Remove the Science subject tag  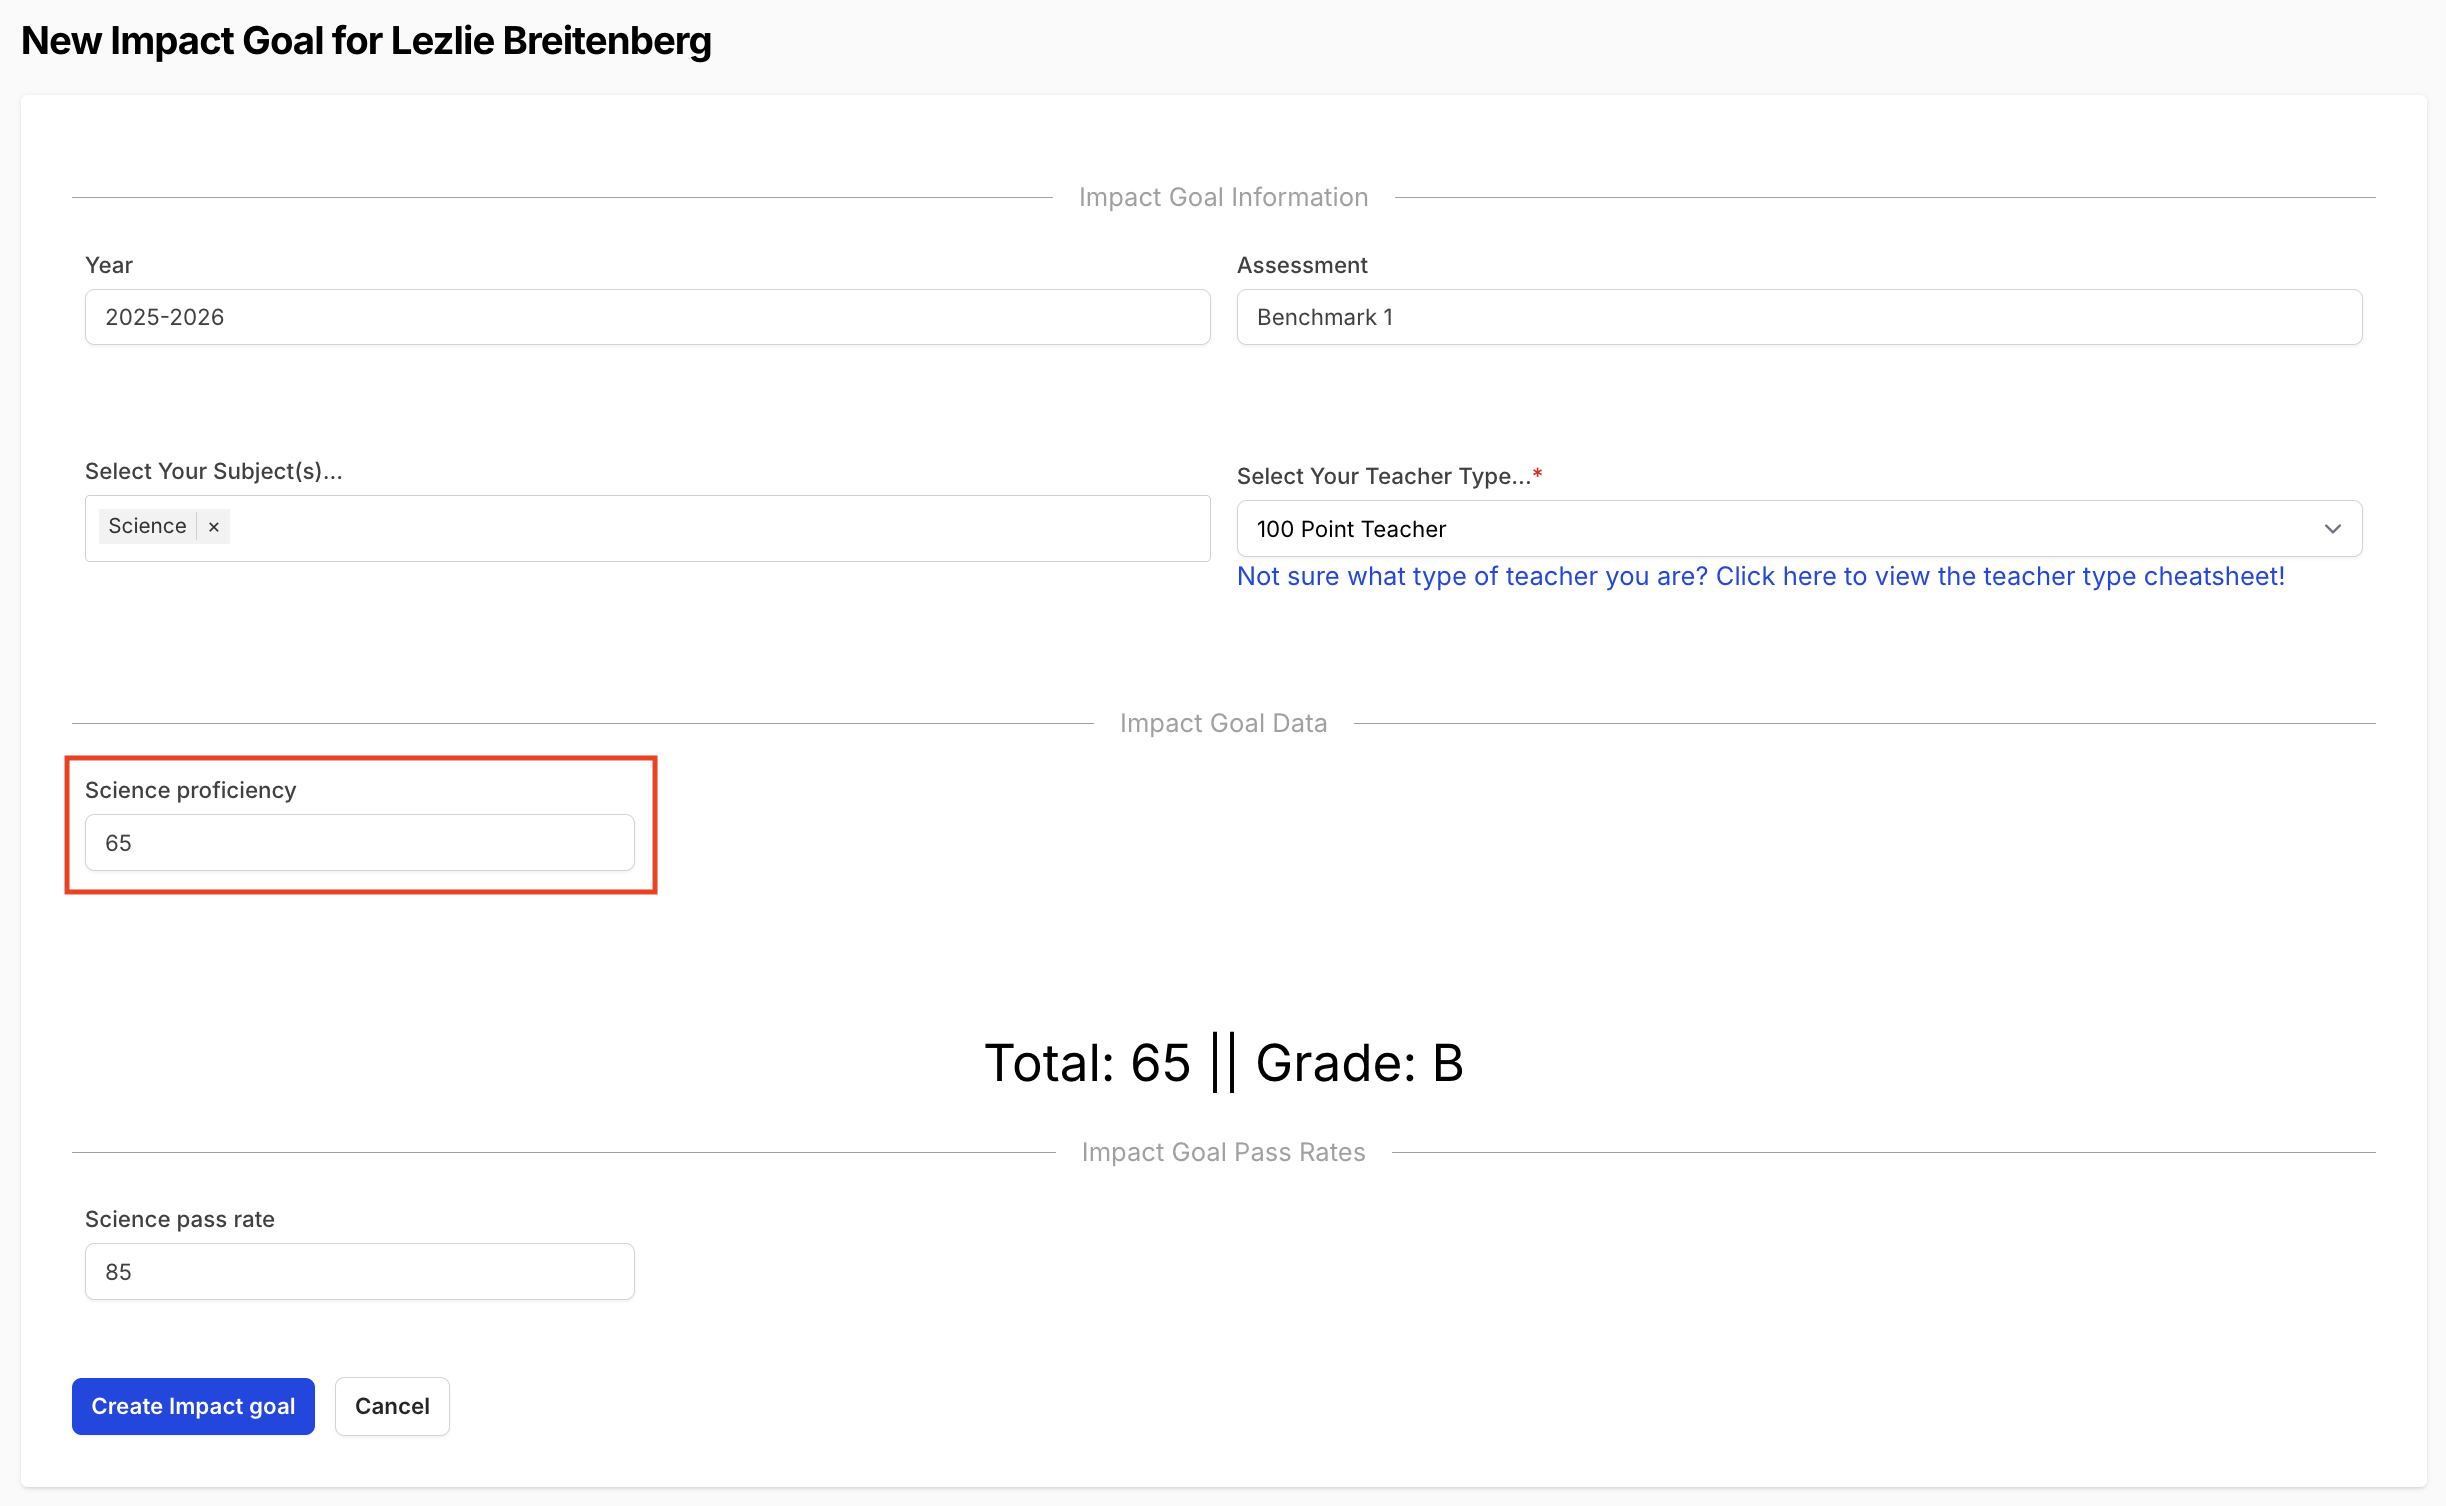coord(213,527)
